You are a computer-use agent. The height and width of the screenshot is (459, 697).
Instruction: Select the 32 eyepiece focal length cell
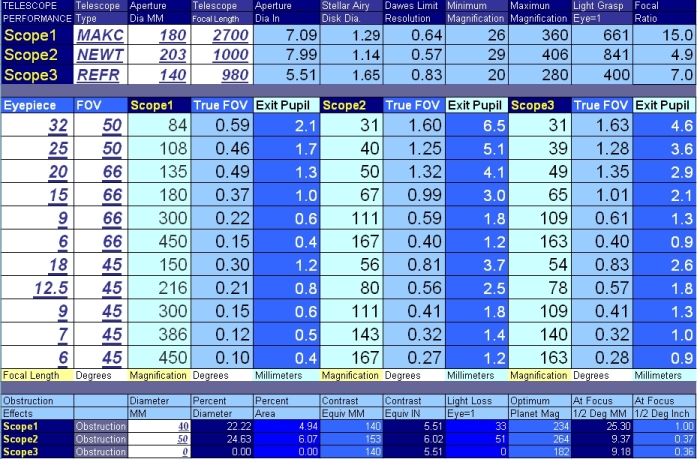click(37, 125)
